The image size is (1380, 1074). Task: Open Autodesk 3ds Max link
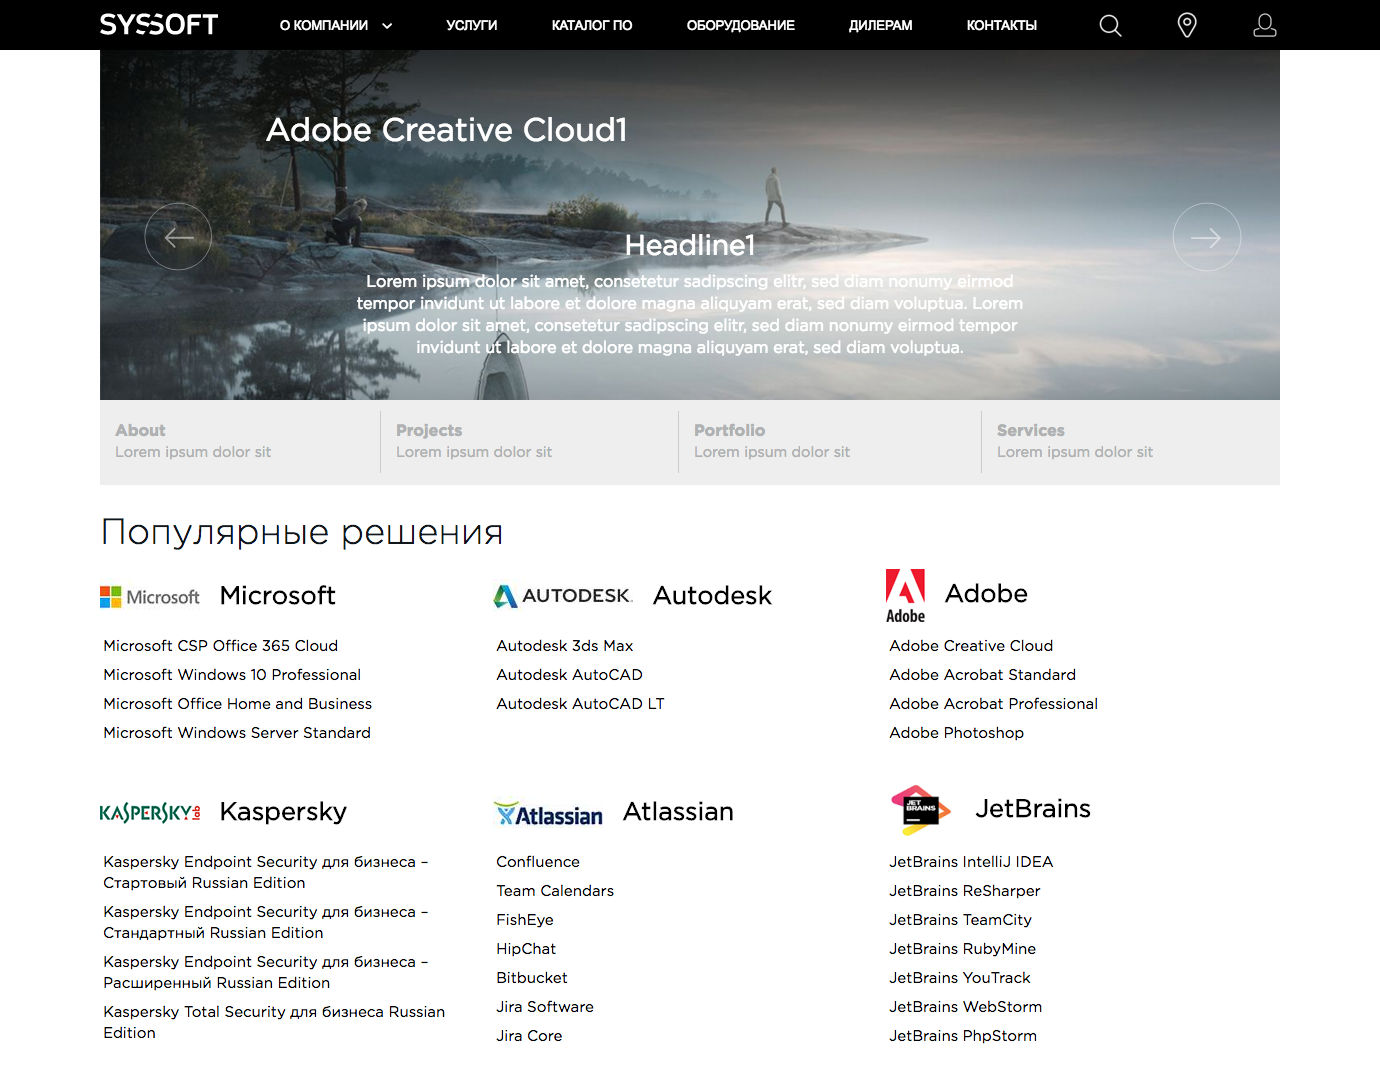click(565, 646)
